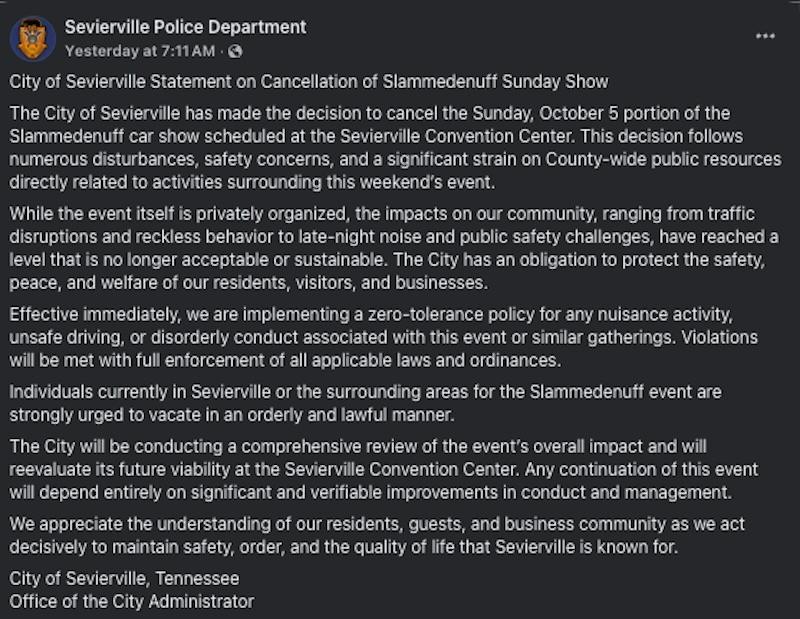Click the paragraph starting "The City of Sevierville has made"

[x=395, y=148]
